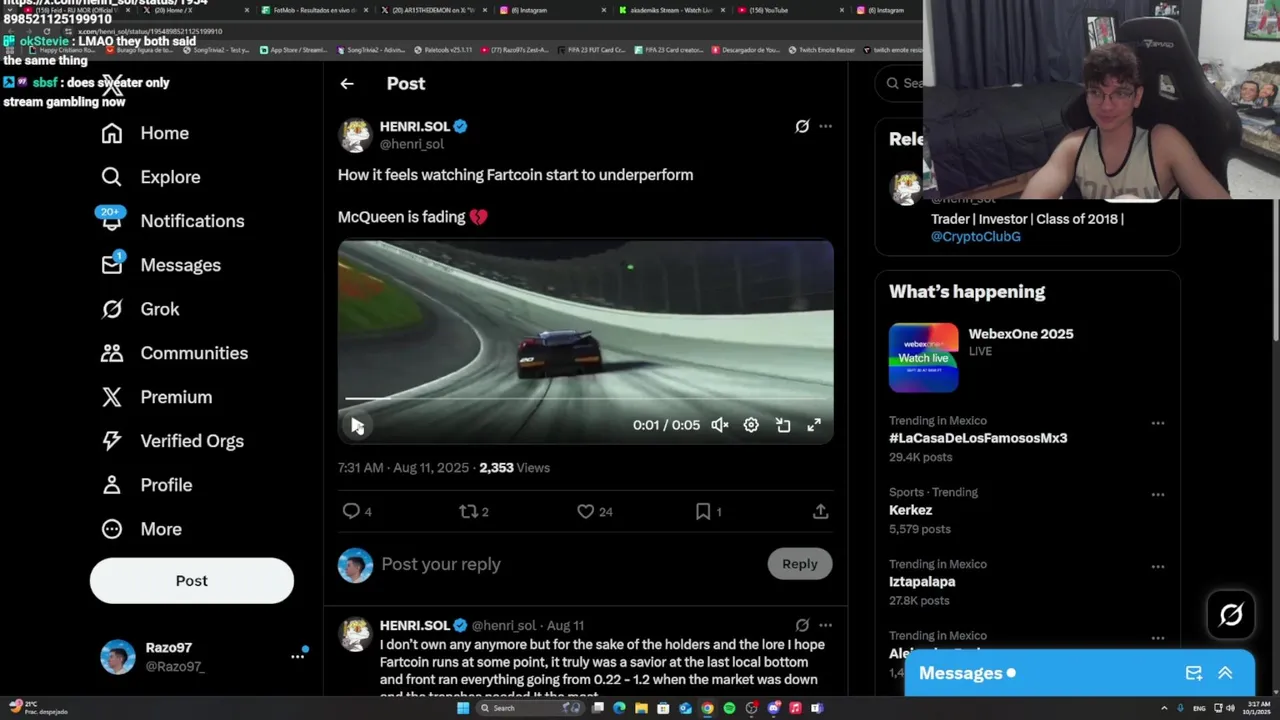Play the McQueen video
The height and width of the screenshot is (720, 1280).
[357, 425]
